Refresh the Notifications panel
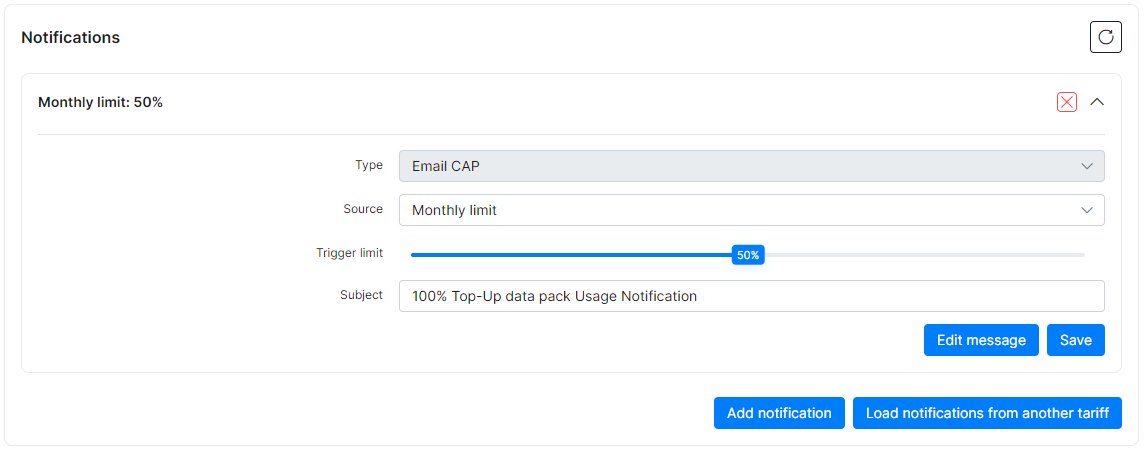Viewport: 1144px width, 450px height. coord(1105,37)
